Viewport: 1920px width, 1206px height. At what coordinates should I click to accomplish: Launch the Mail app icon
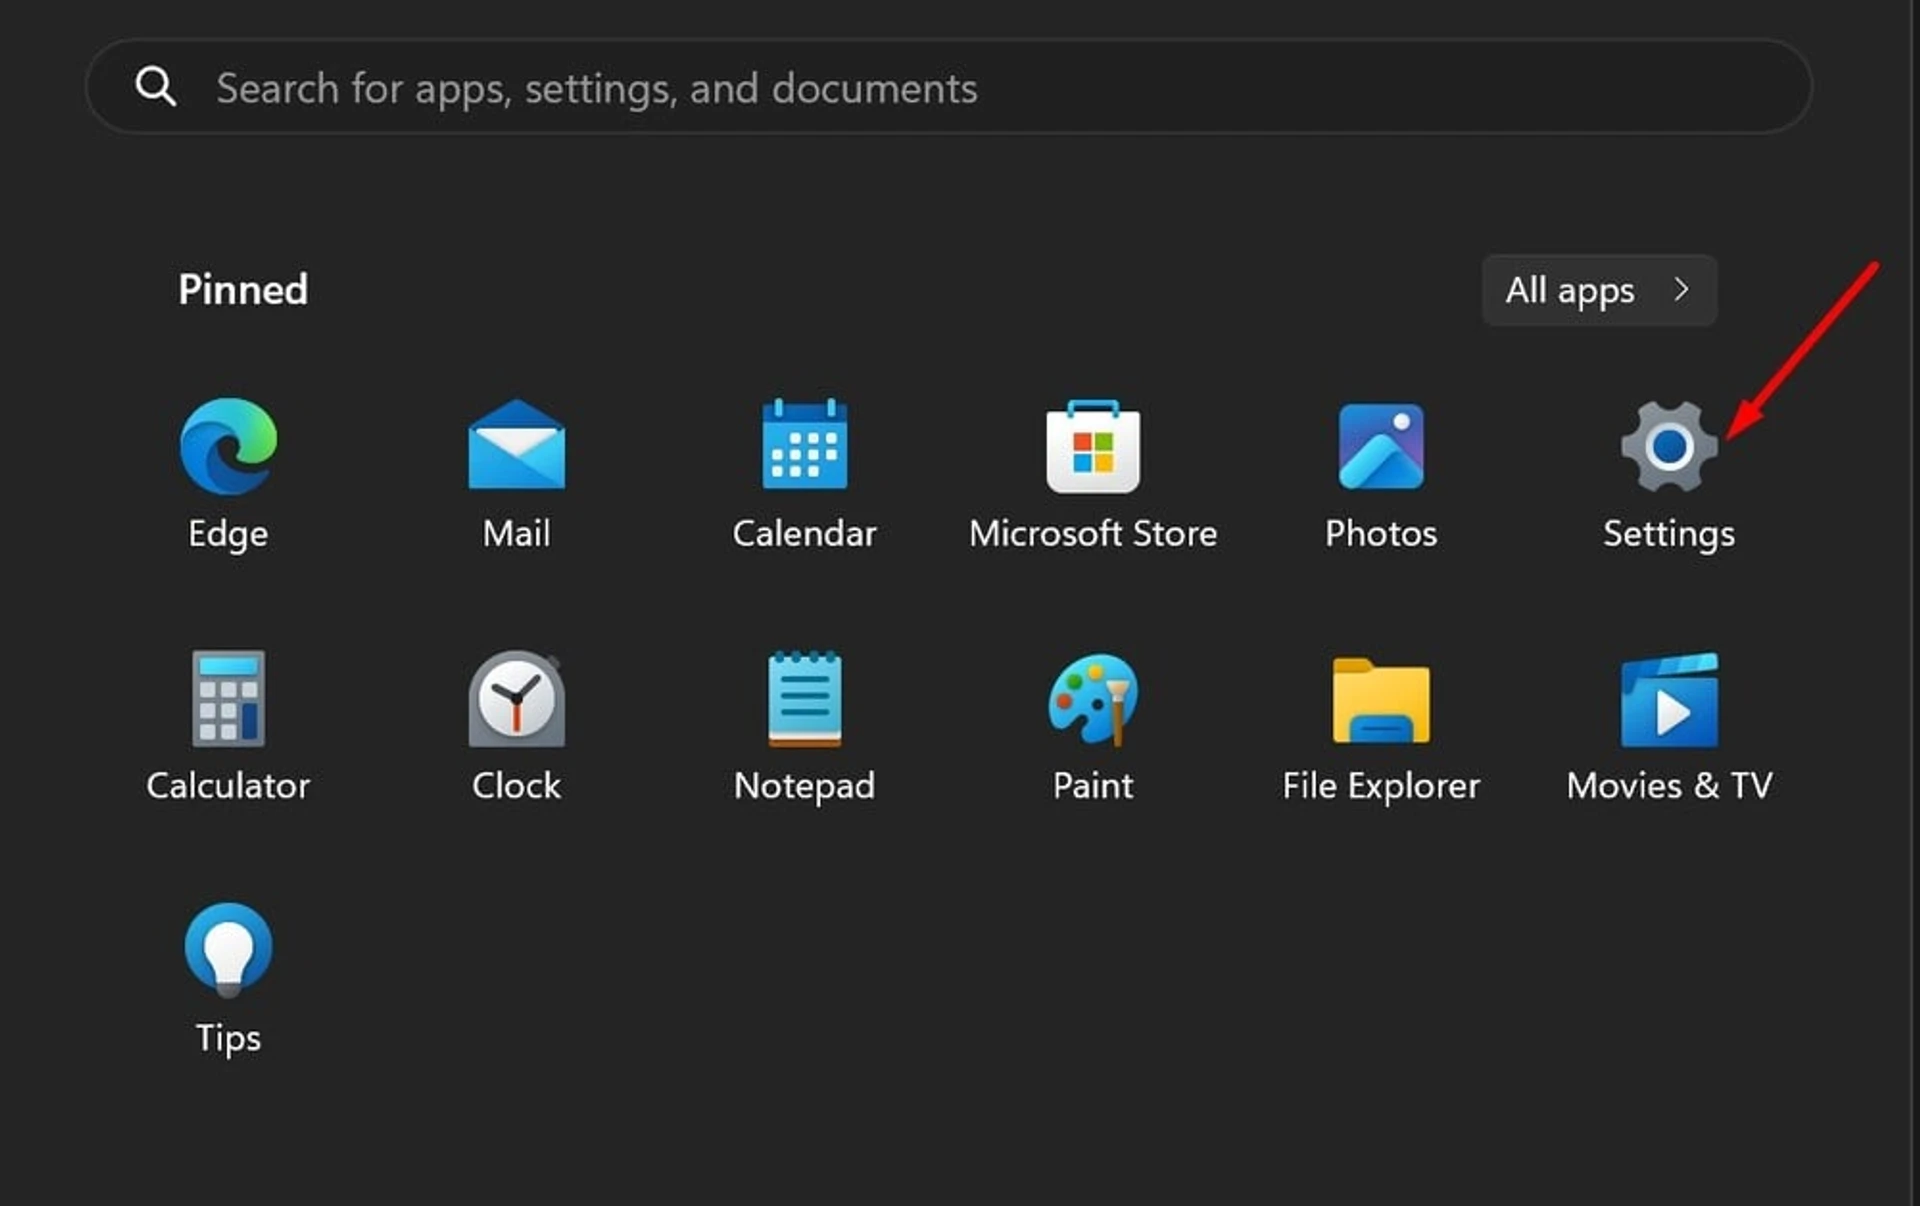tap(516, 444)
